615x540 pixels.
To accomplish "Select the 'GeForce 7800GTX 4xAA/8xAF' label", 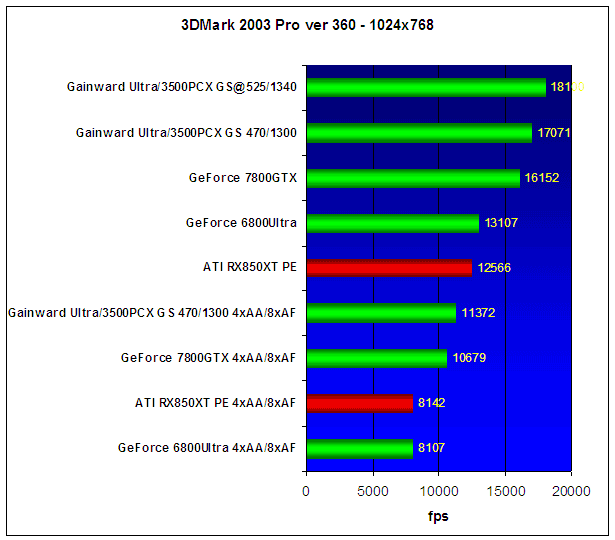I will [208, 358].
